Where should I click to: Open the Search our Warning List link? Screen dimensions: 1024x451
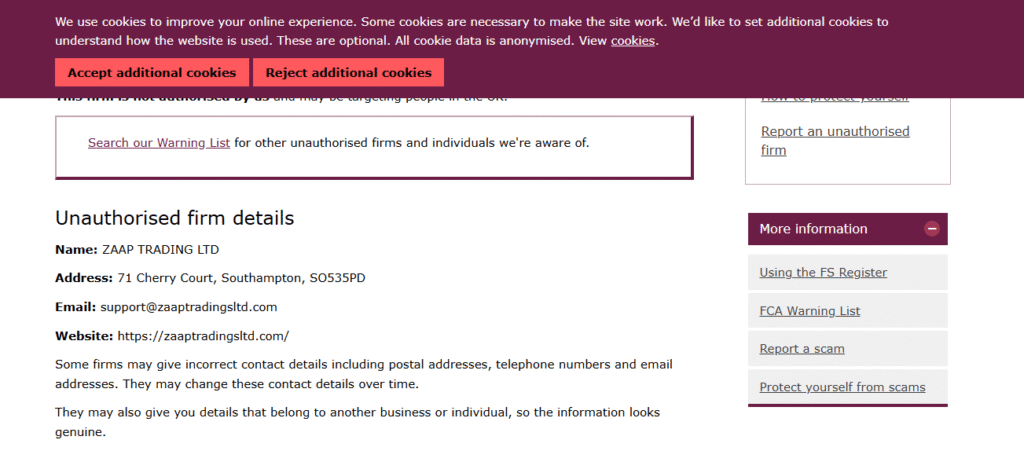(x=159, y=143)
